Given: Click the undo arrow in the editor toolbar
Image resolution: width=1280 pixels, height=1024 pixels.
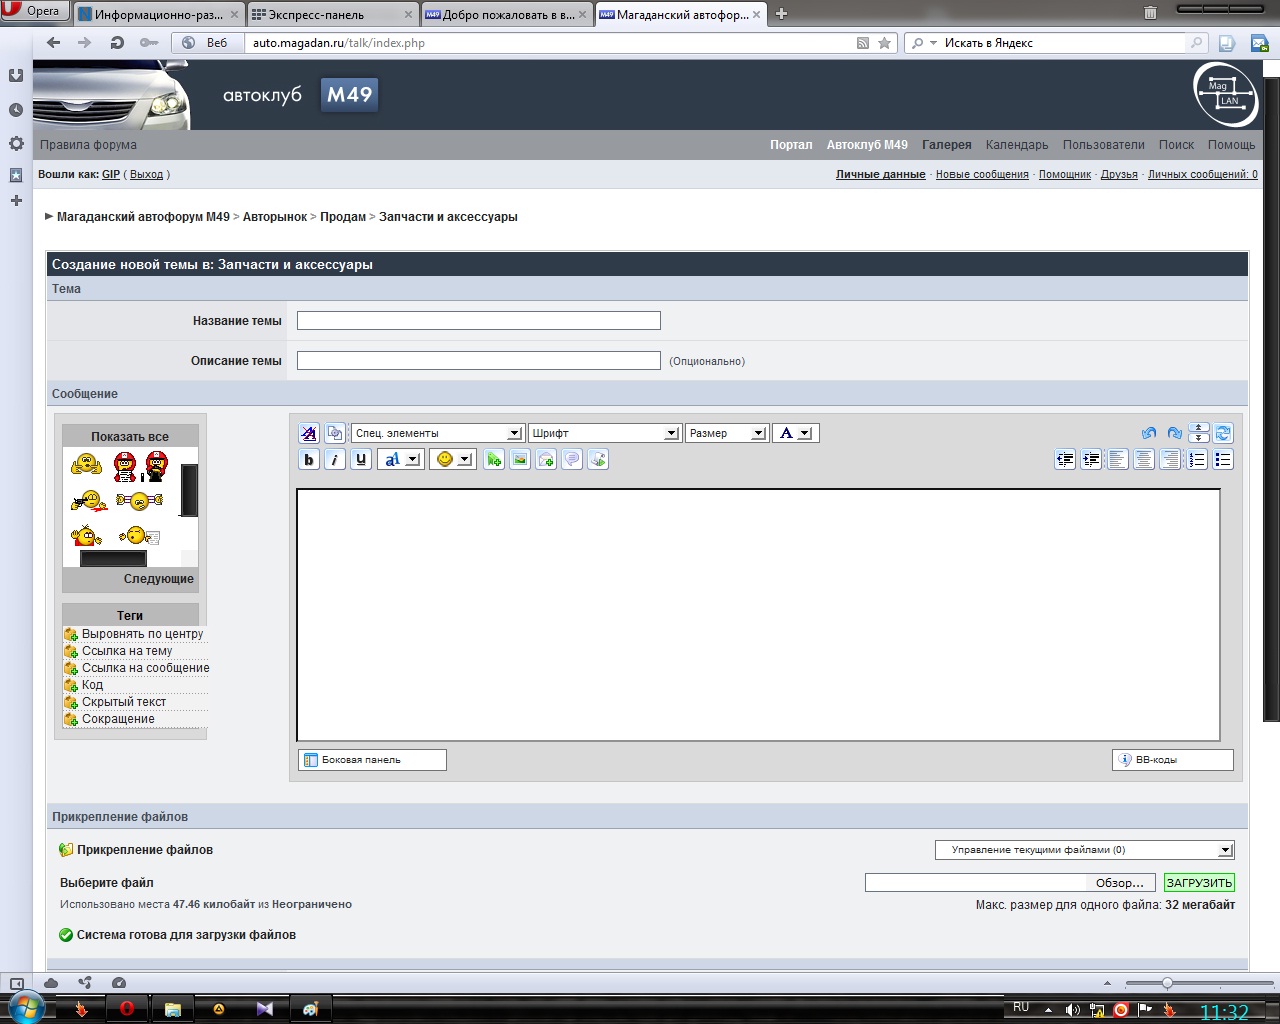Looking at the screenshot, I should click(1148, 433).
